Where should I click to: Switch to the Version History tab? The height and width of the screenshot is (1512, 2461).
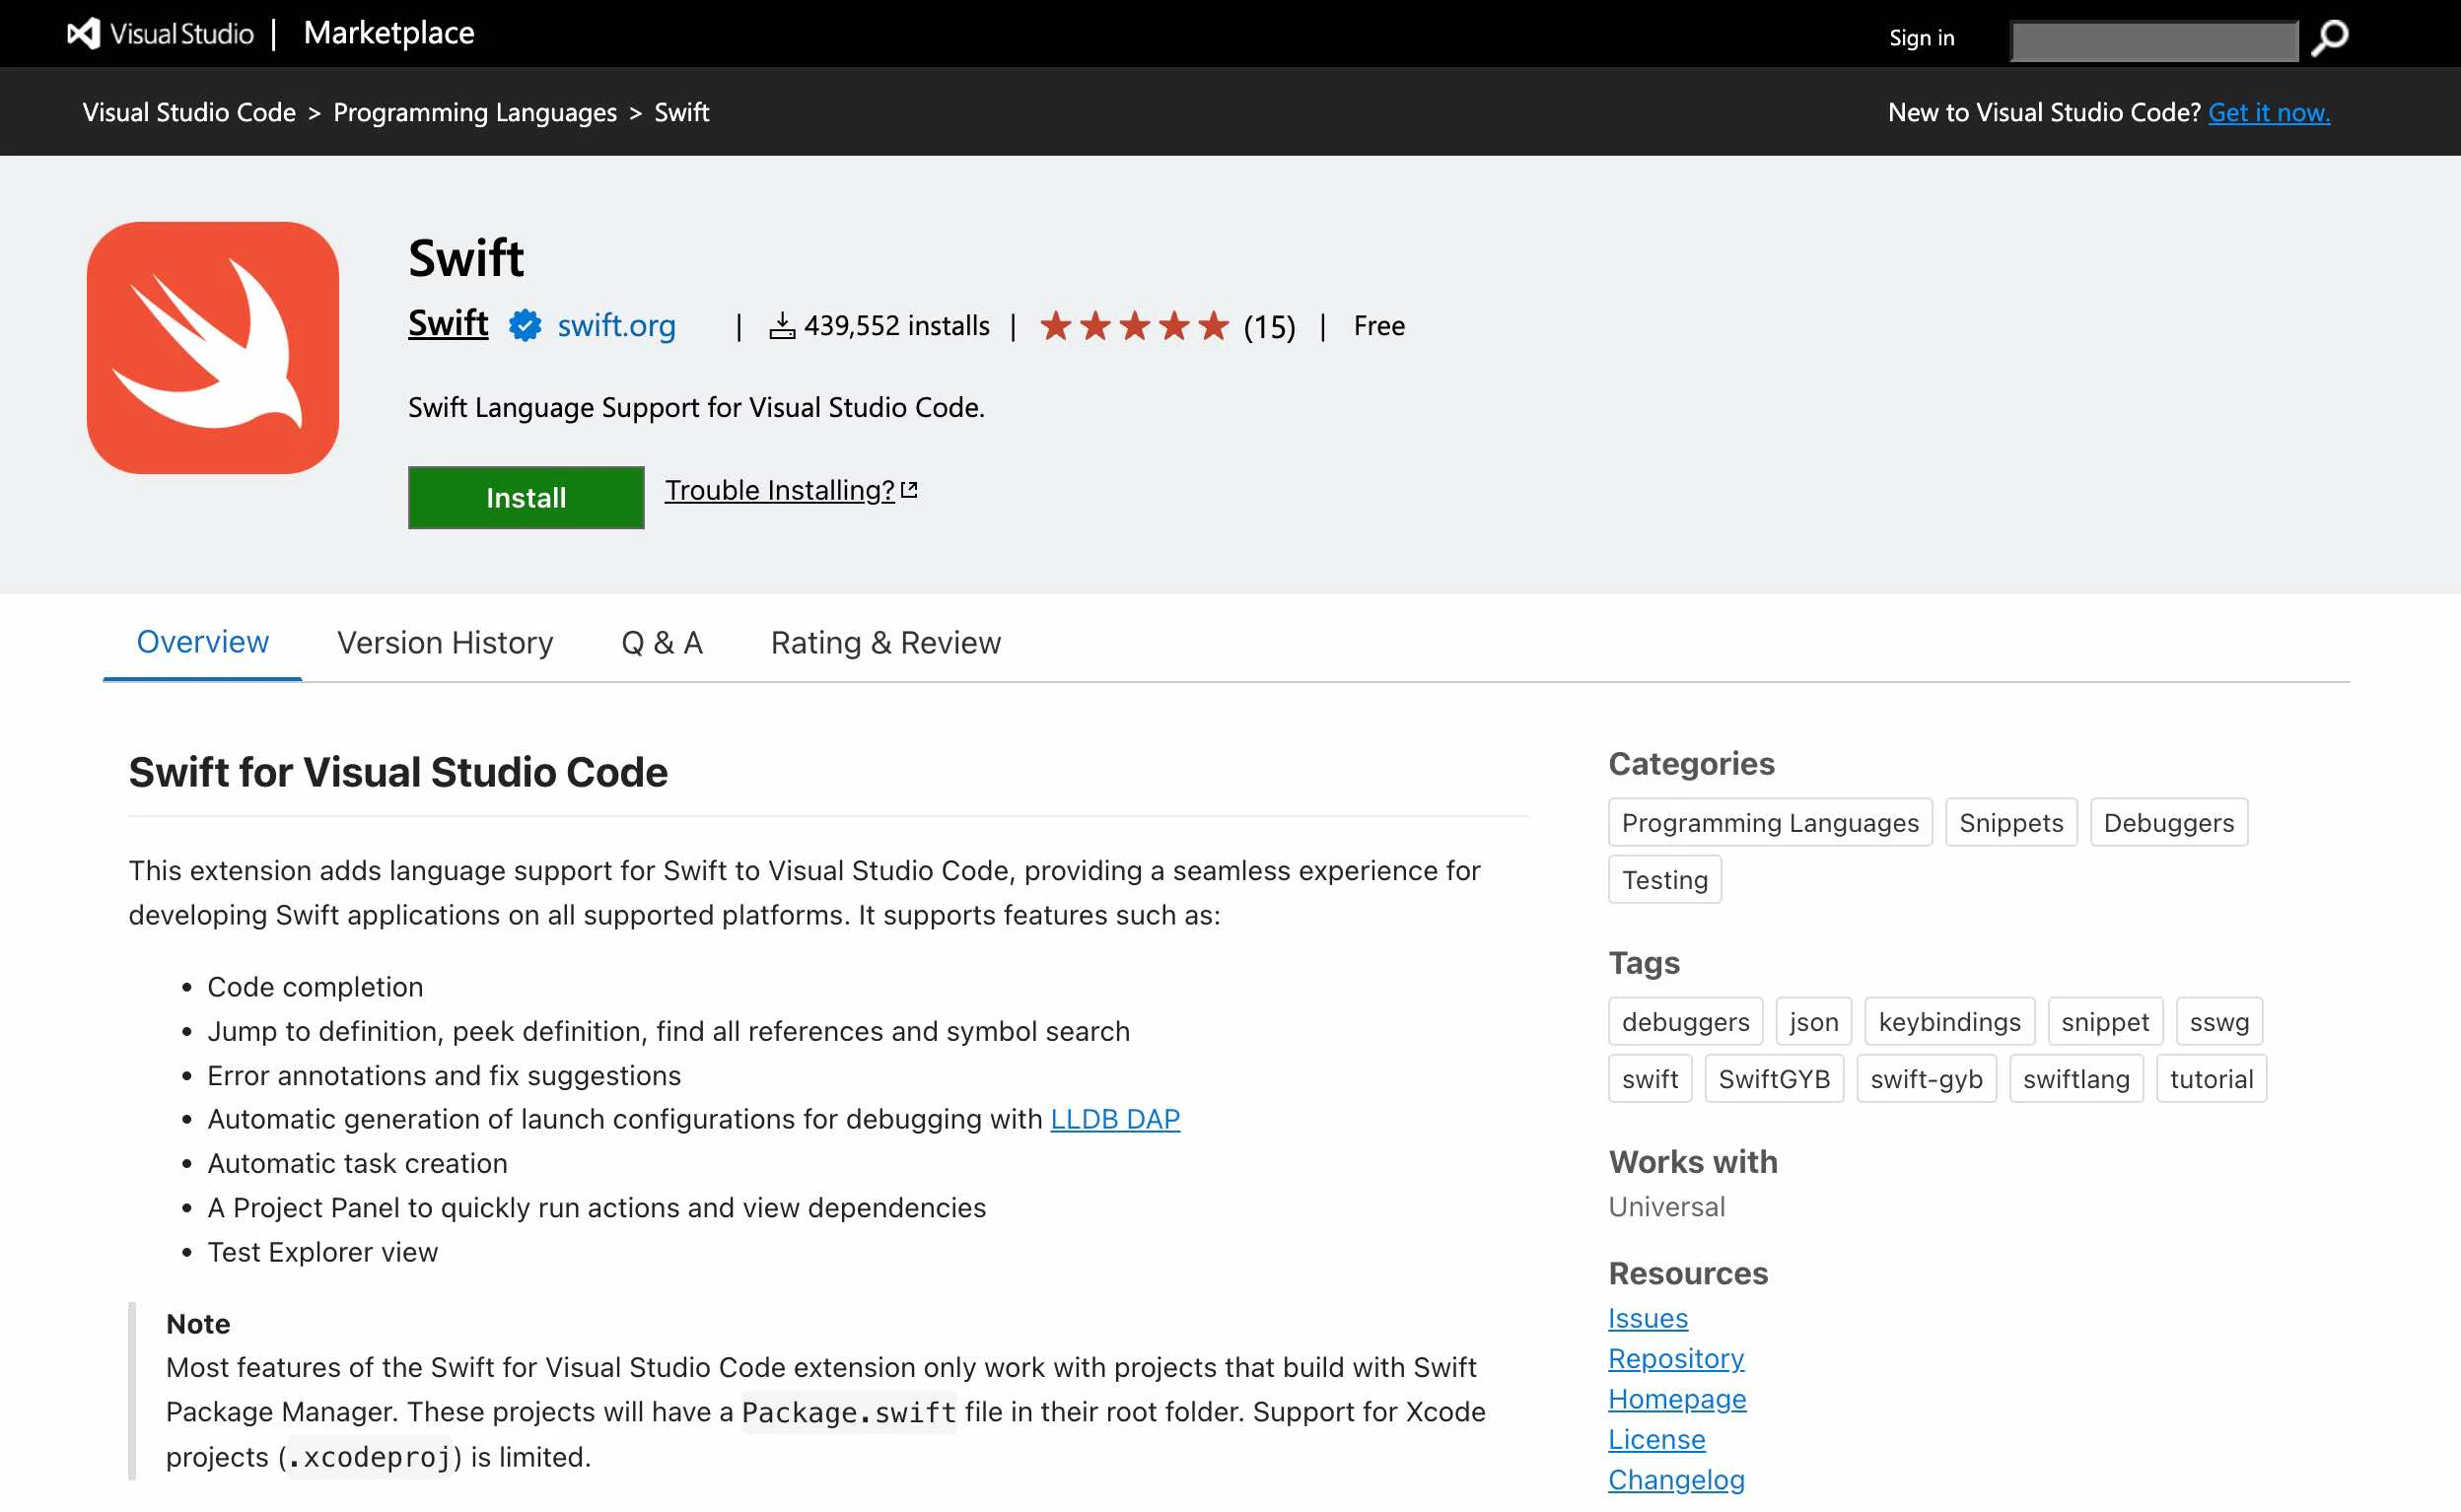pyautogui.click(x=445, y=643)
